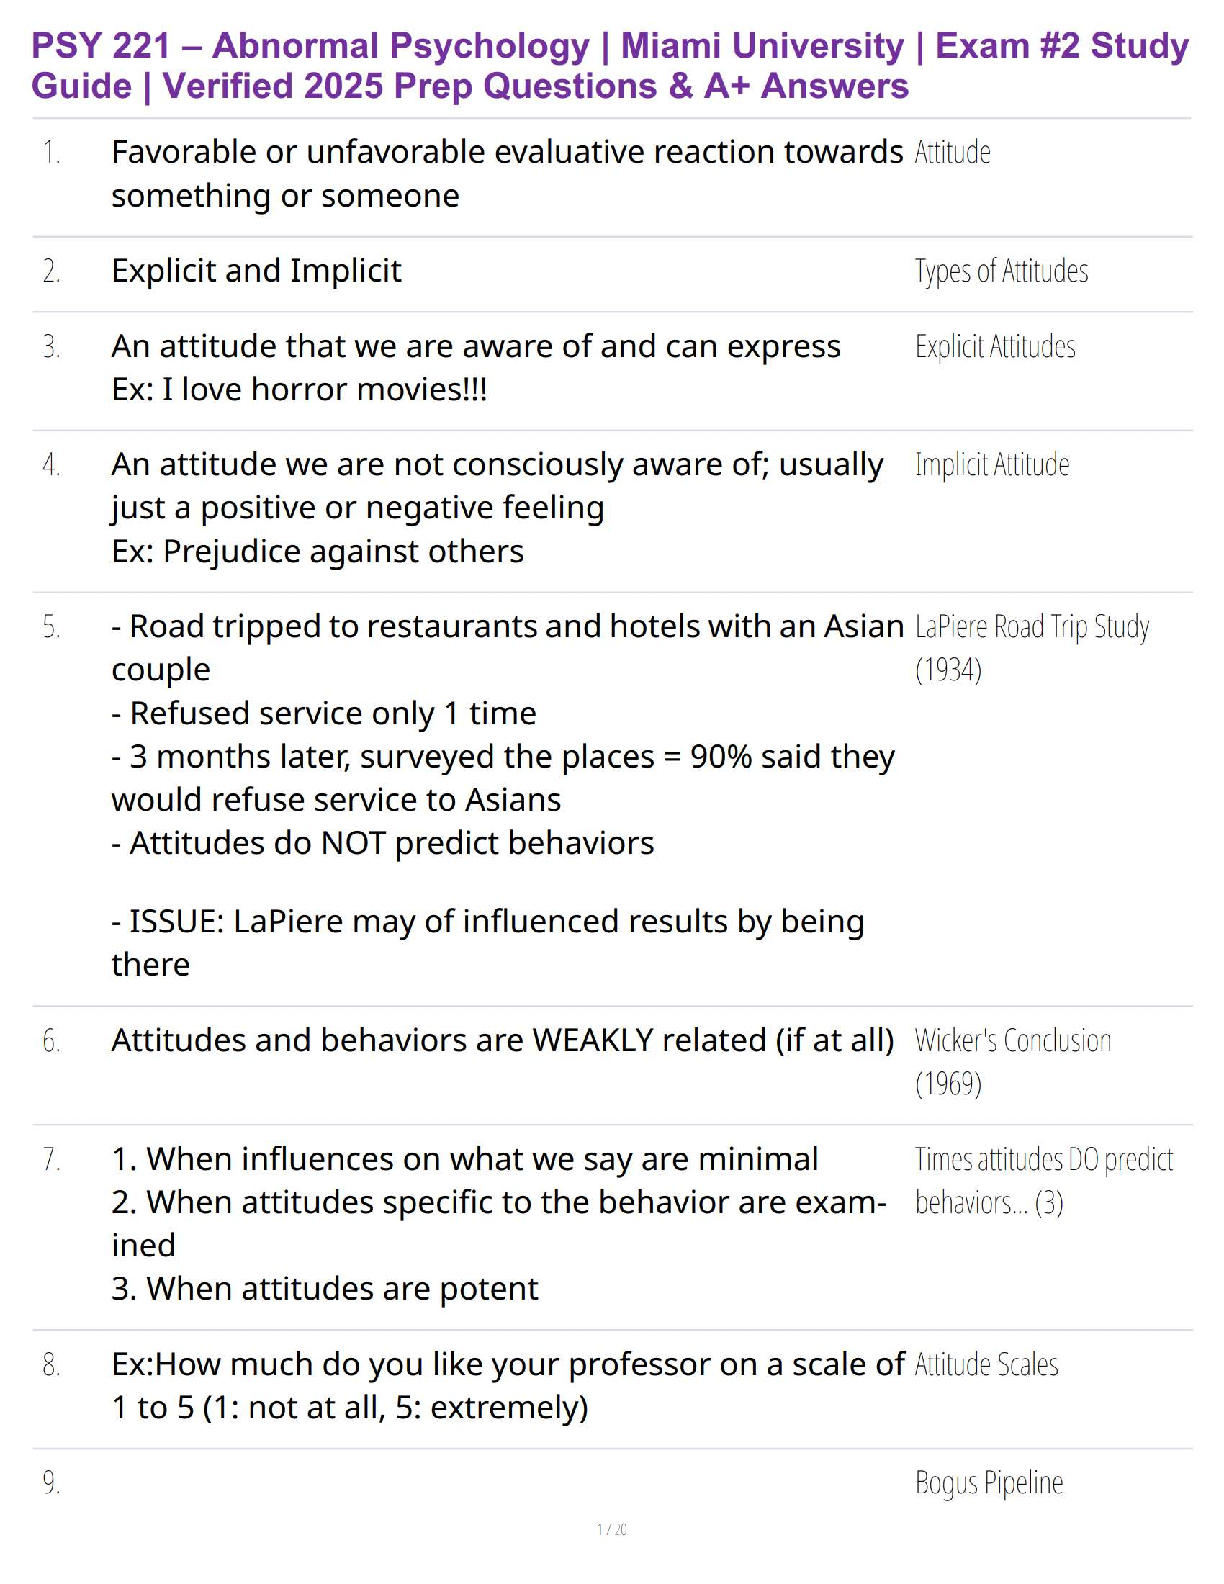Click the "Explicit and Implicit" definition text

coord(256,271)
